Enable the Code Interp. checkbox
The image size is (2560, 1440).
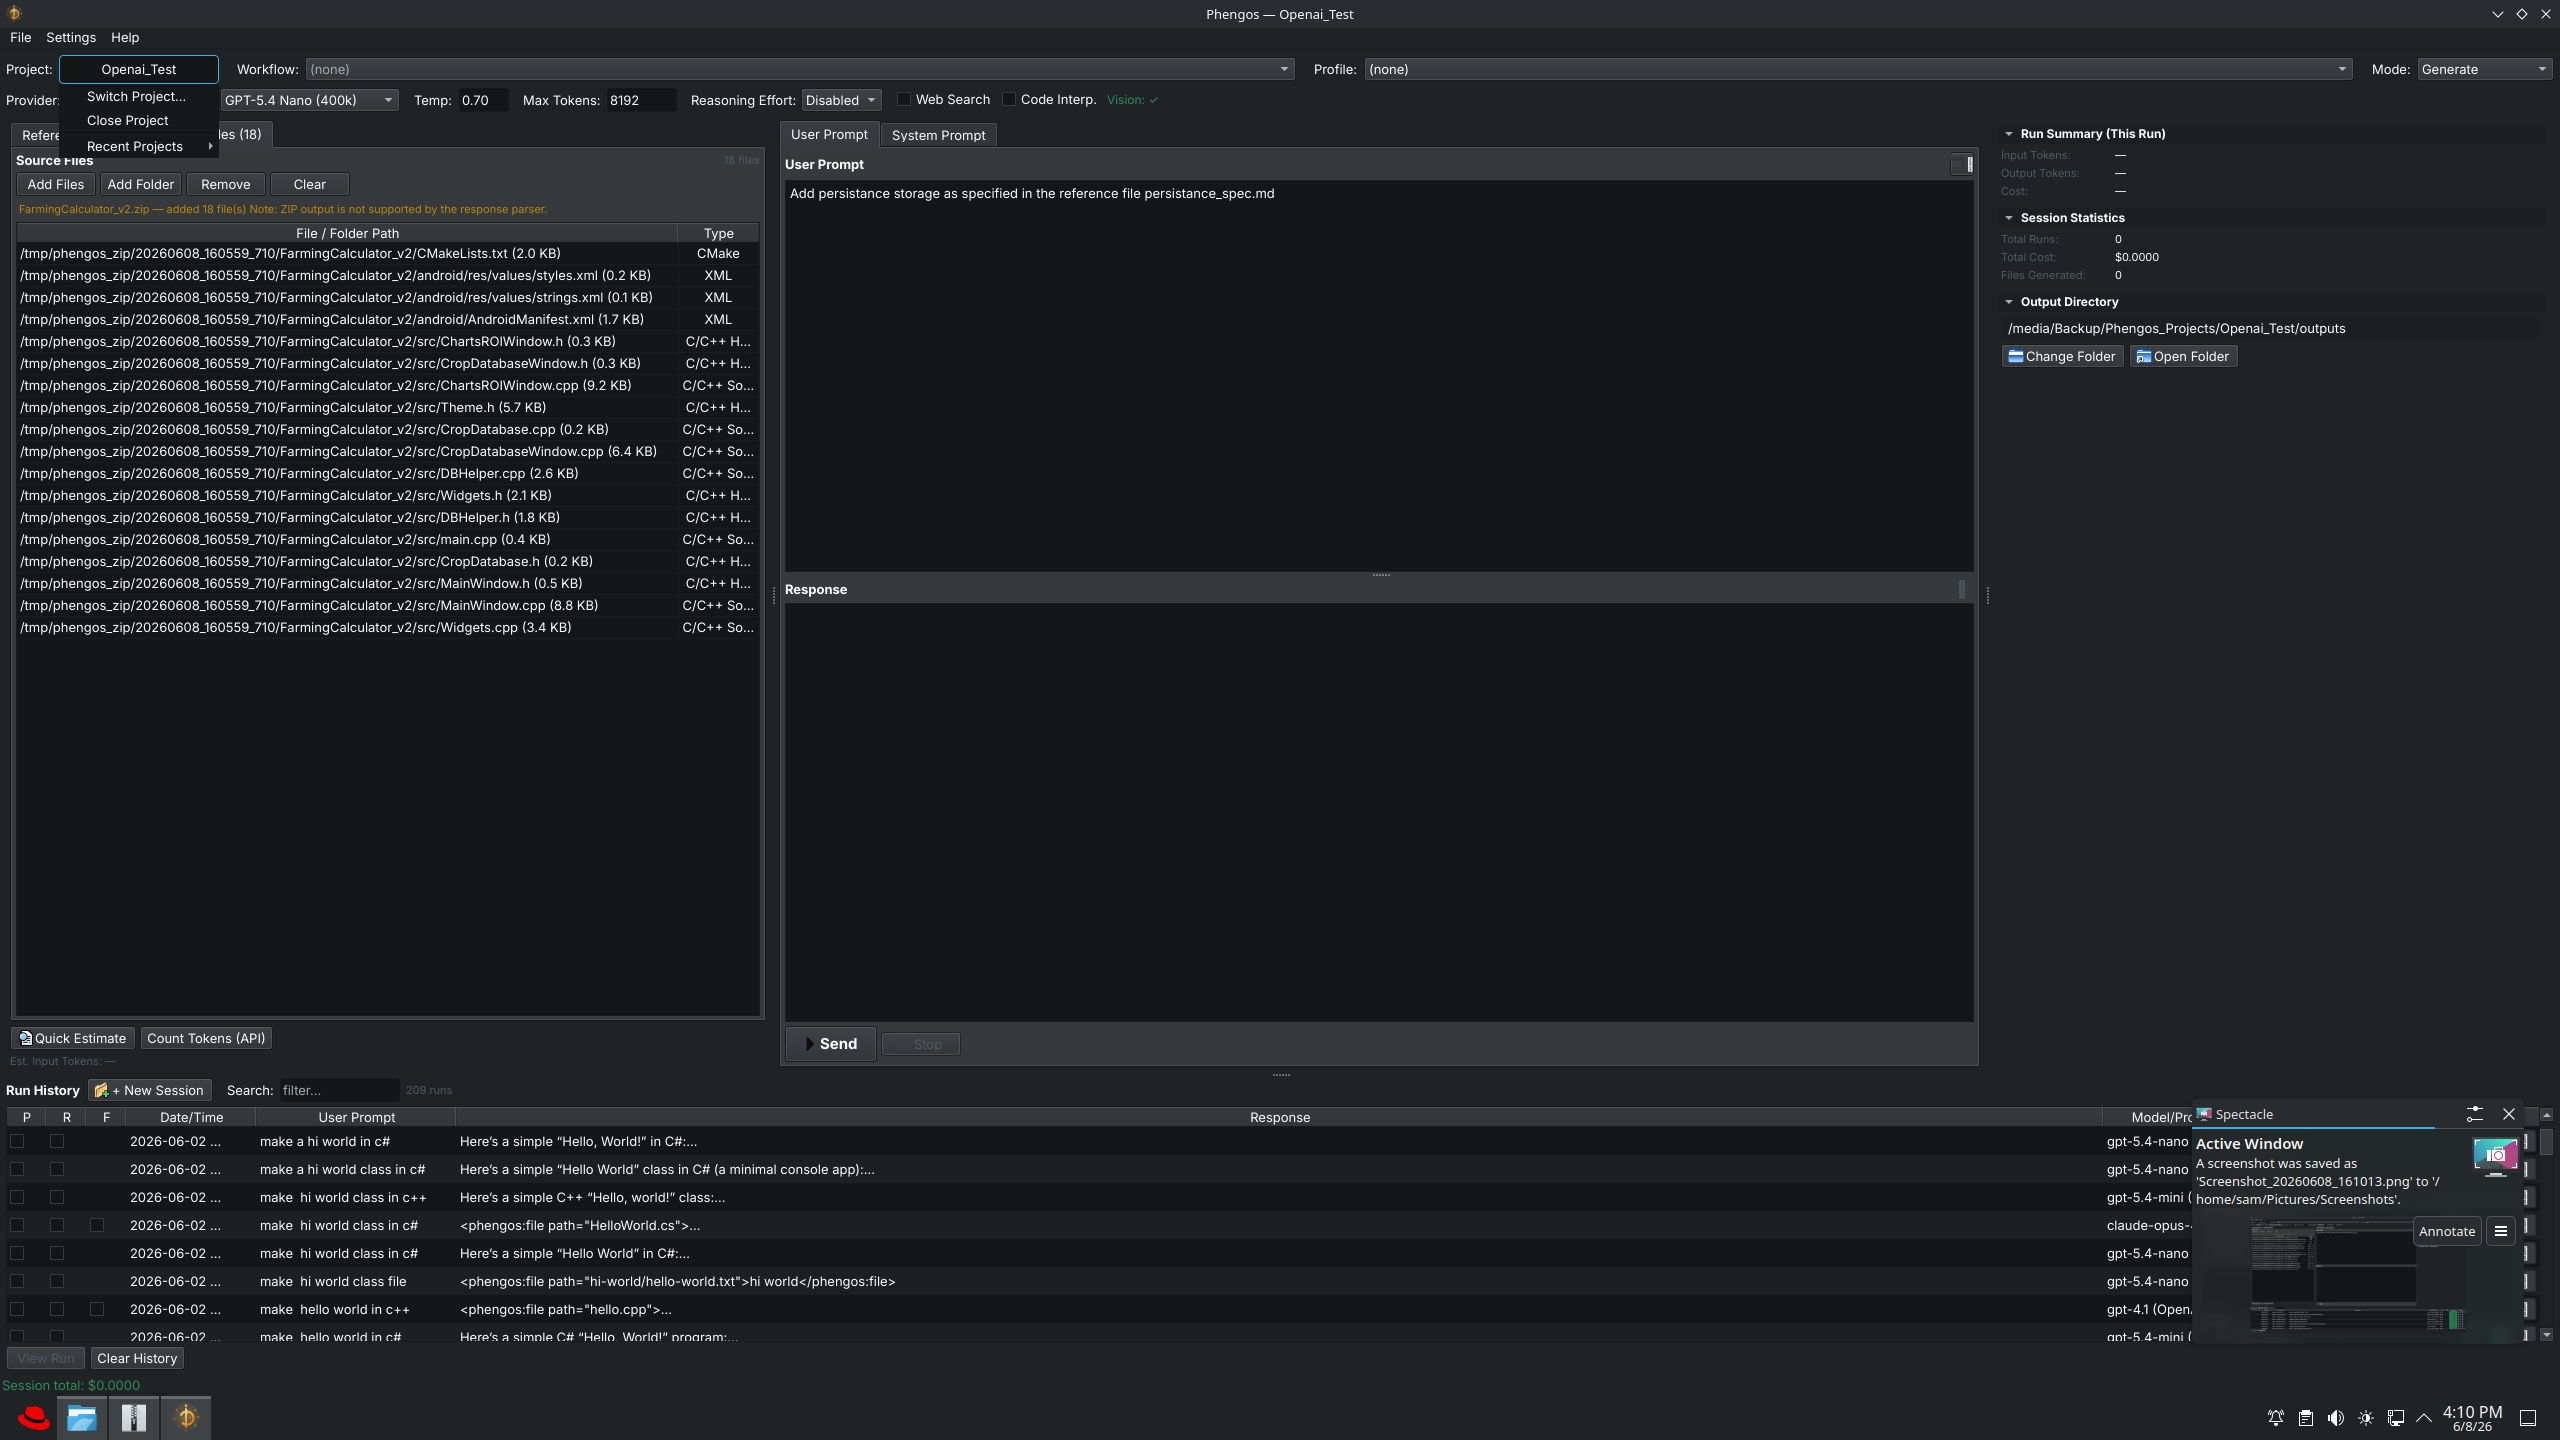coord(1009,99)
